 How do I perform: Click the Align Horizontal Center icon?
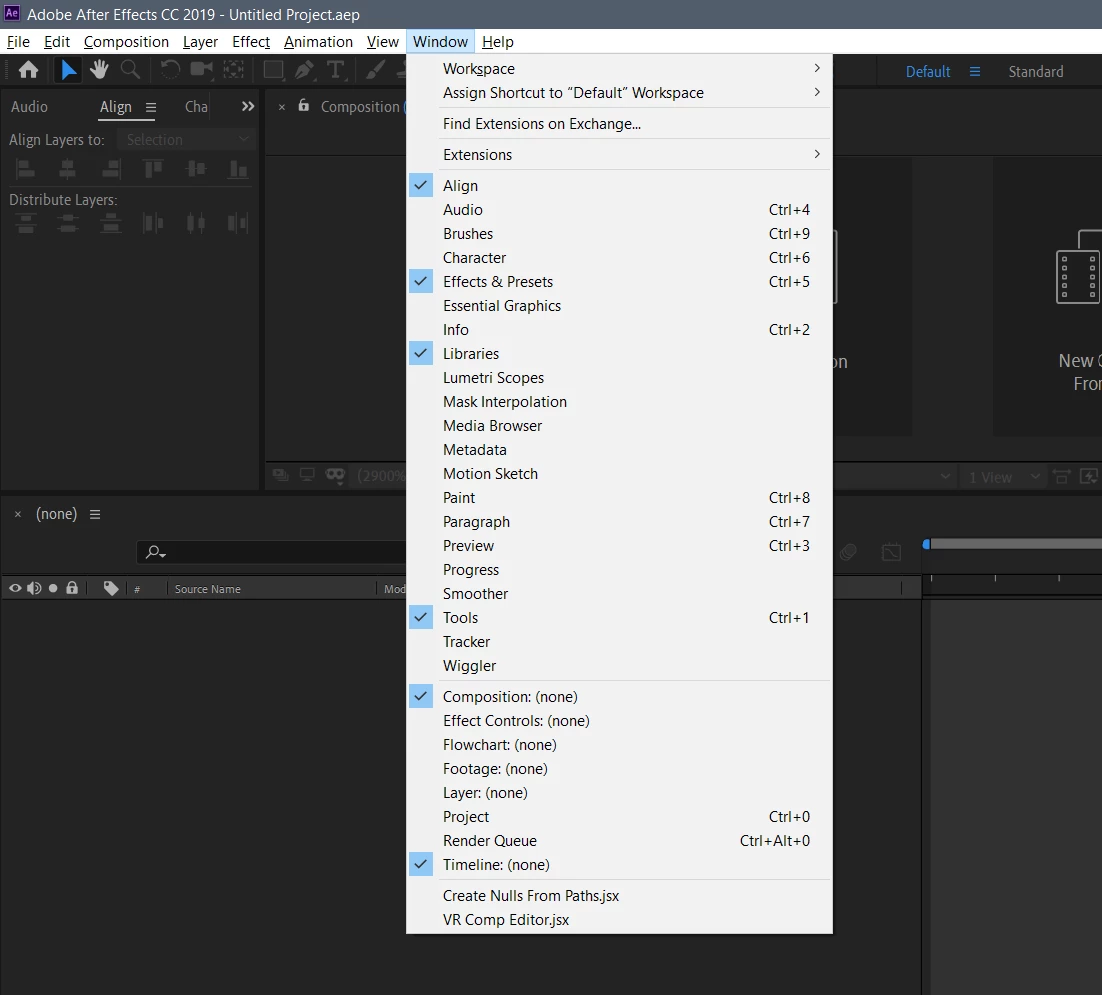(67, 169)
